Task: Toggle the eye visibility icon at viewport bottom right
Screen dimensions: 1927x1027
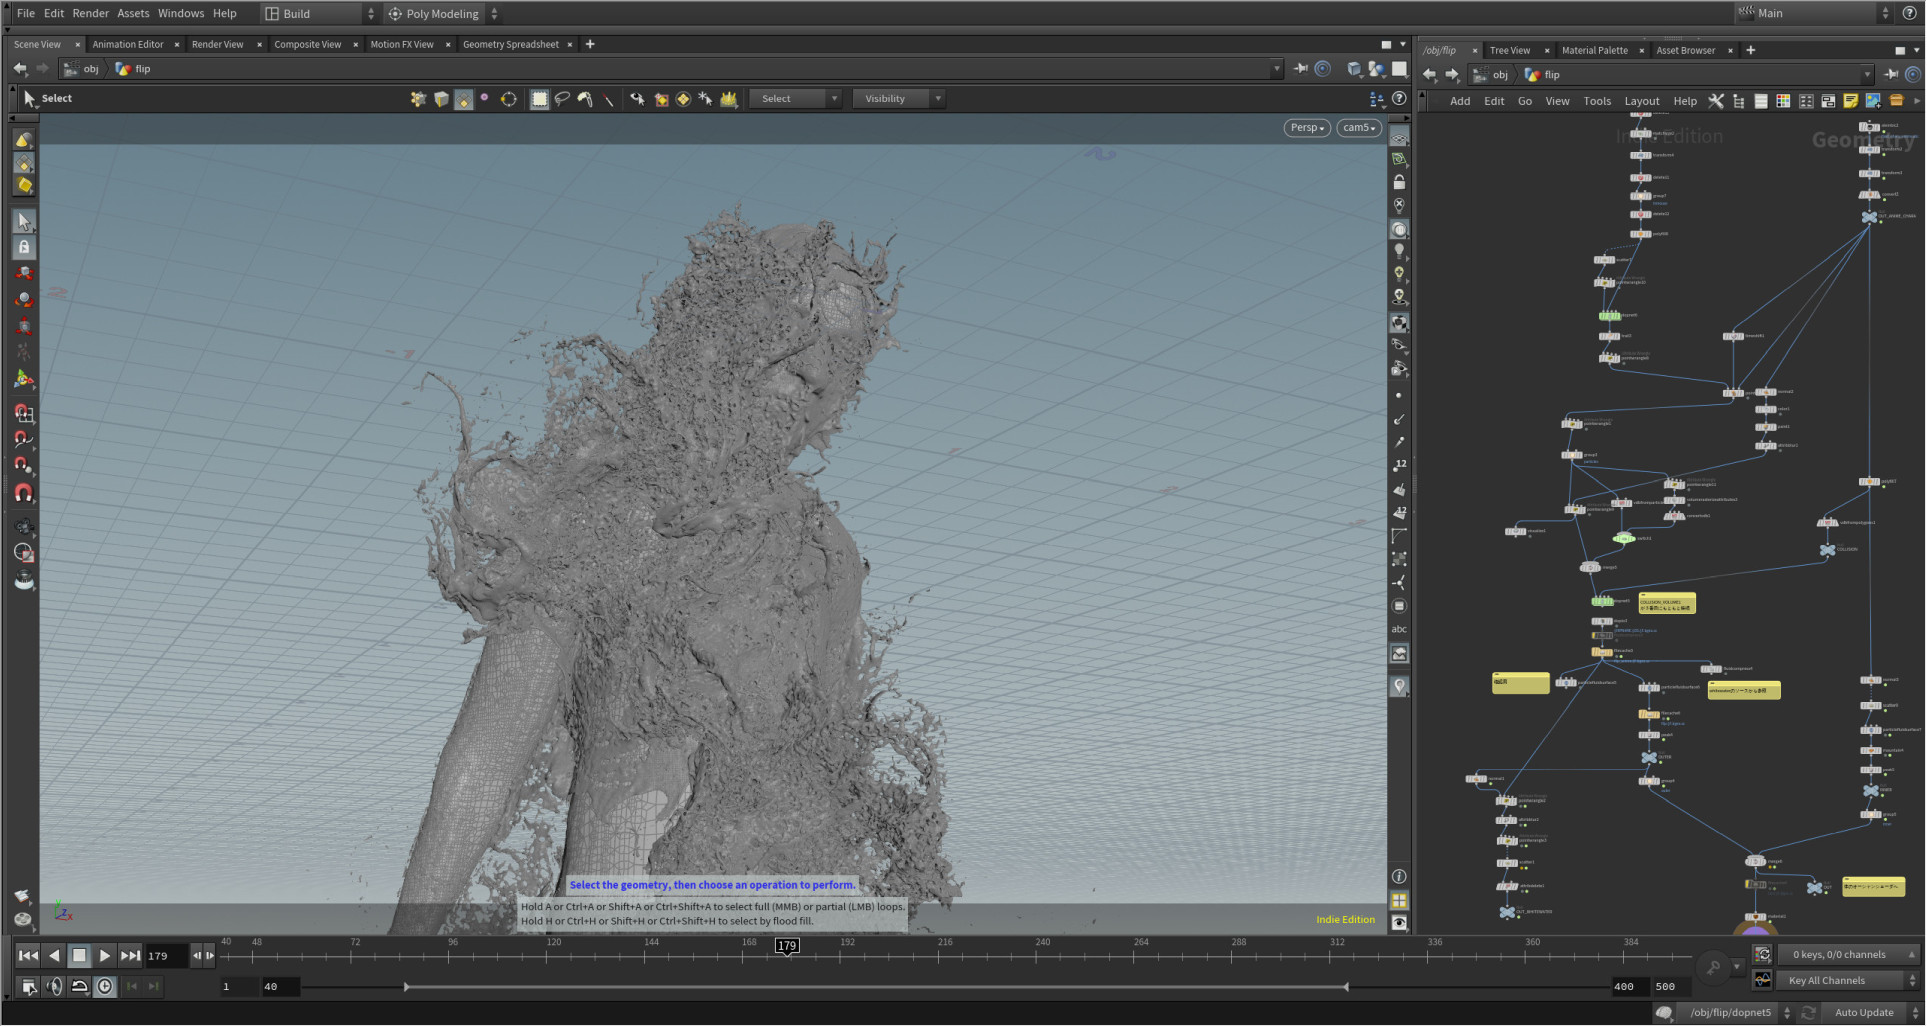Action: [x=1399, y=923]
